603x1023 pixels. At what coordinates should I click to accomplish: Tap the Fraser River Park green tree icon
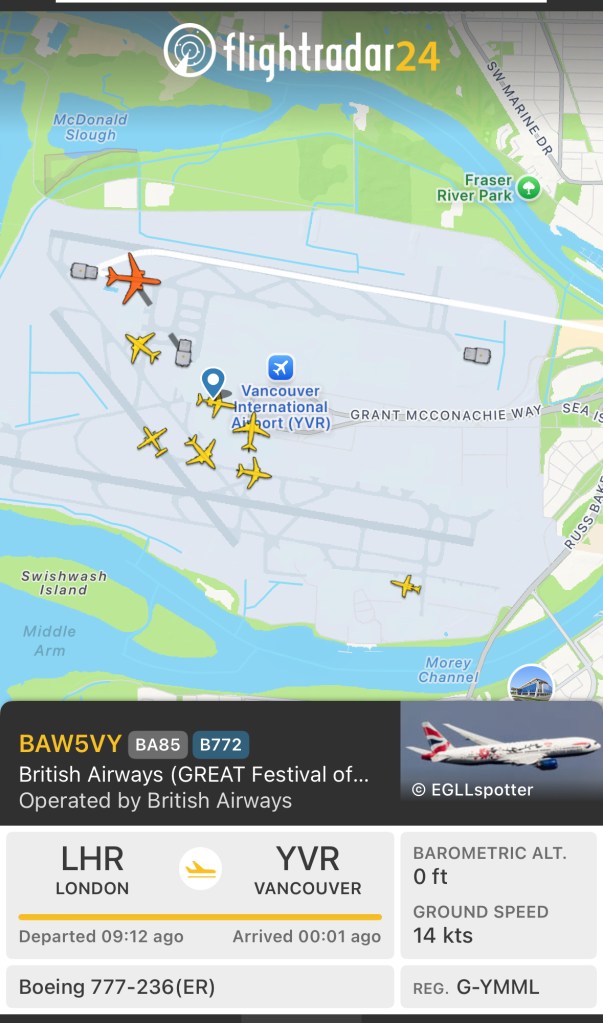[x=529, y=189]
